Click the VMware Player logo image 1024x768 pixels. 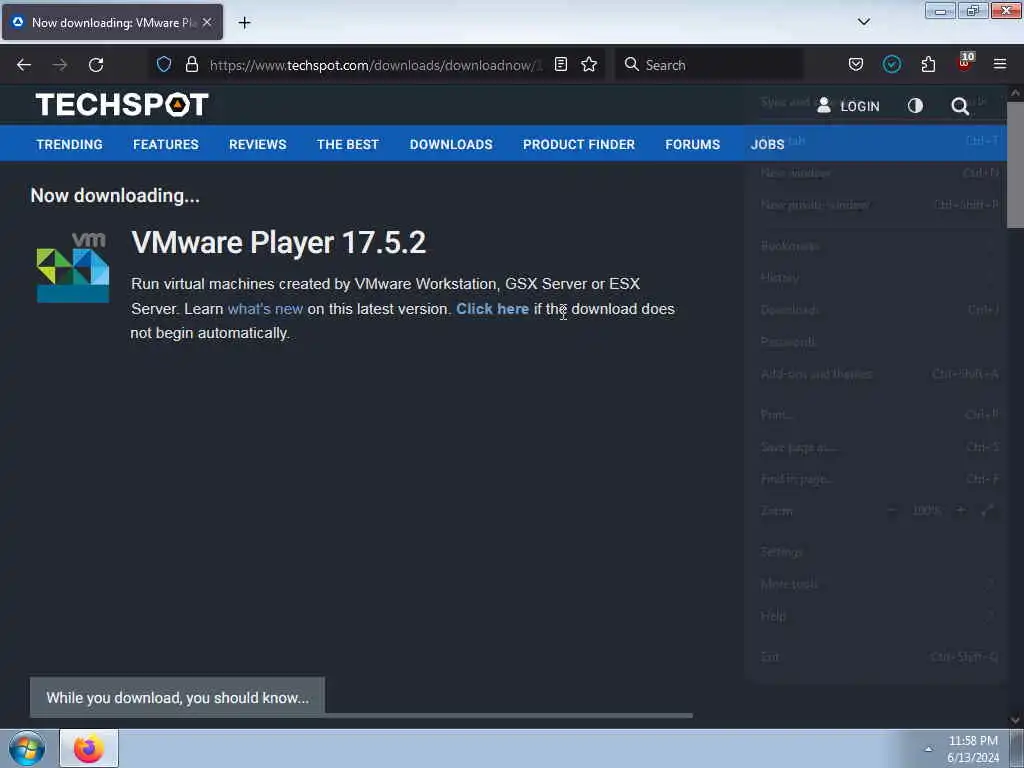[72, 267]
